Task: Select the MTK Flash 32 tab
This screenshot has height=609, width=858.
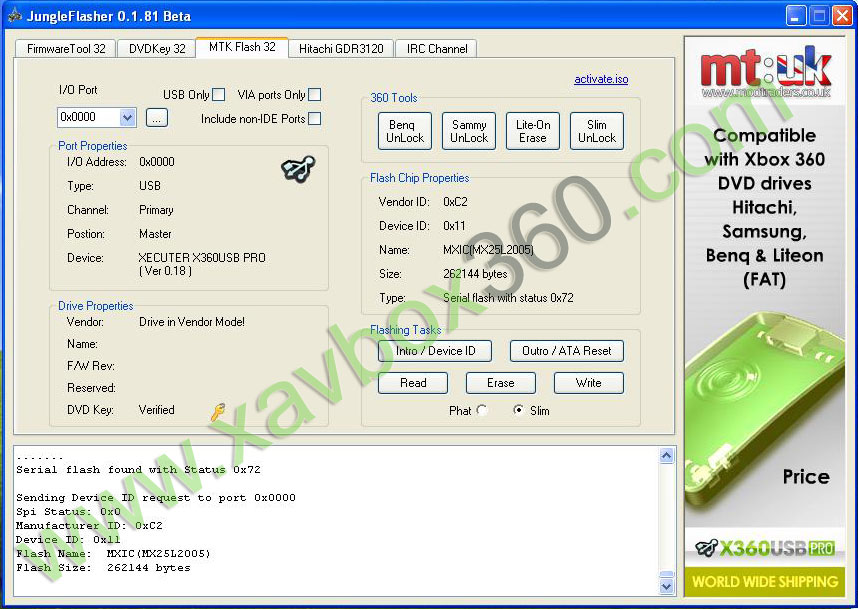Action: [242, 47]
